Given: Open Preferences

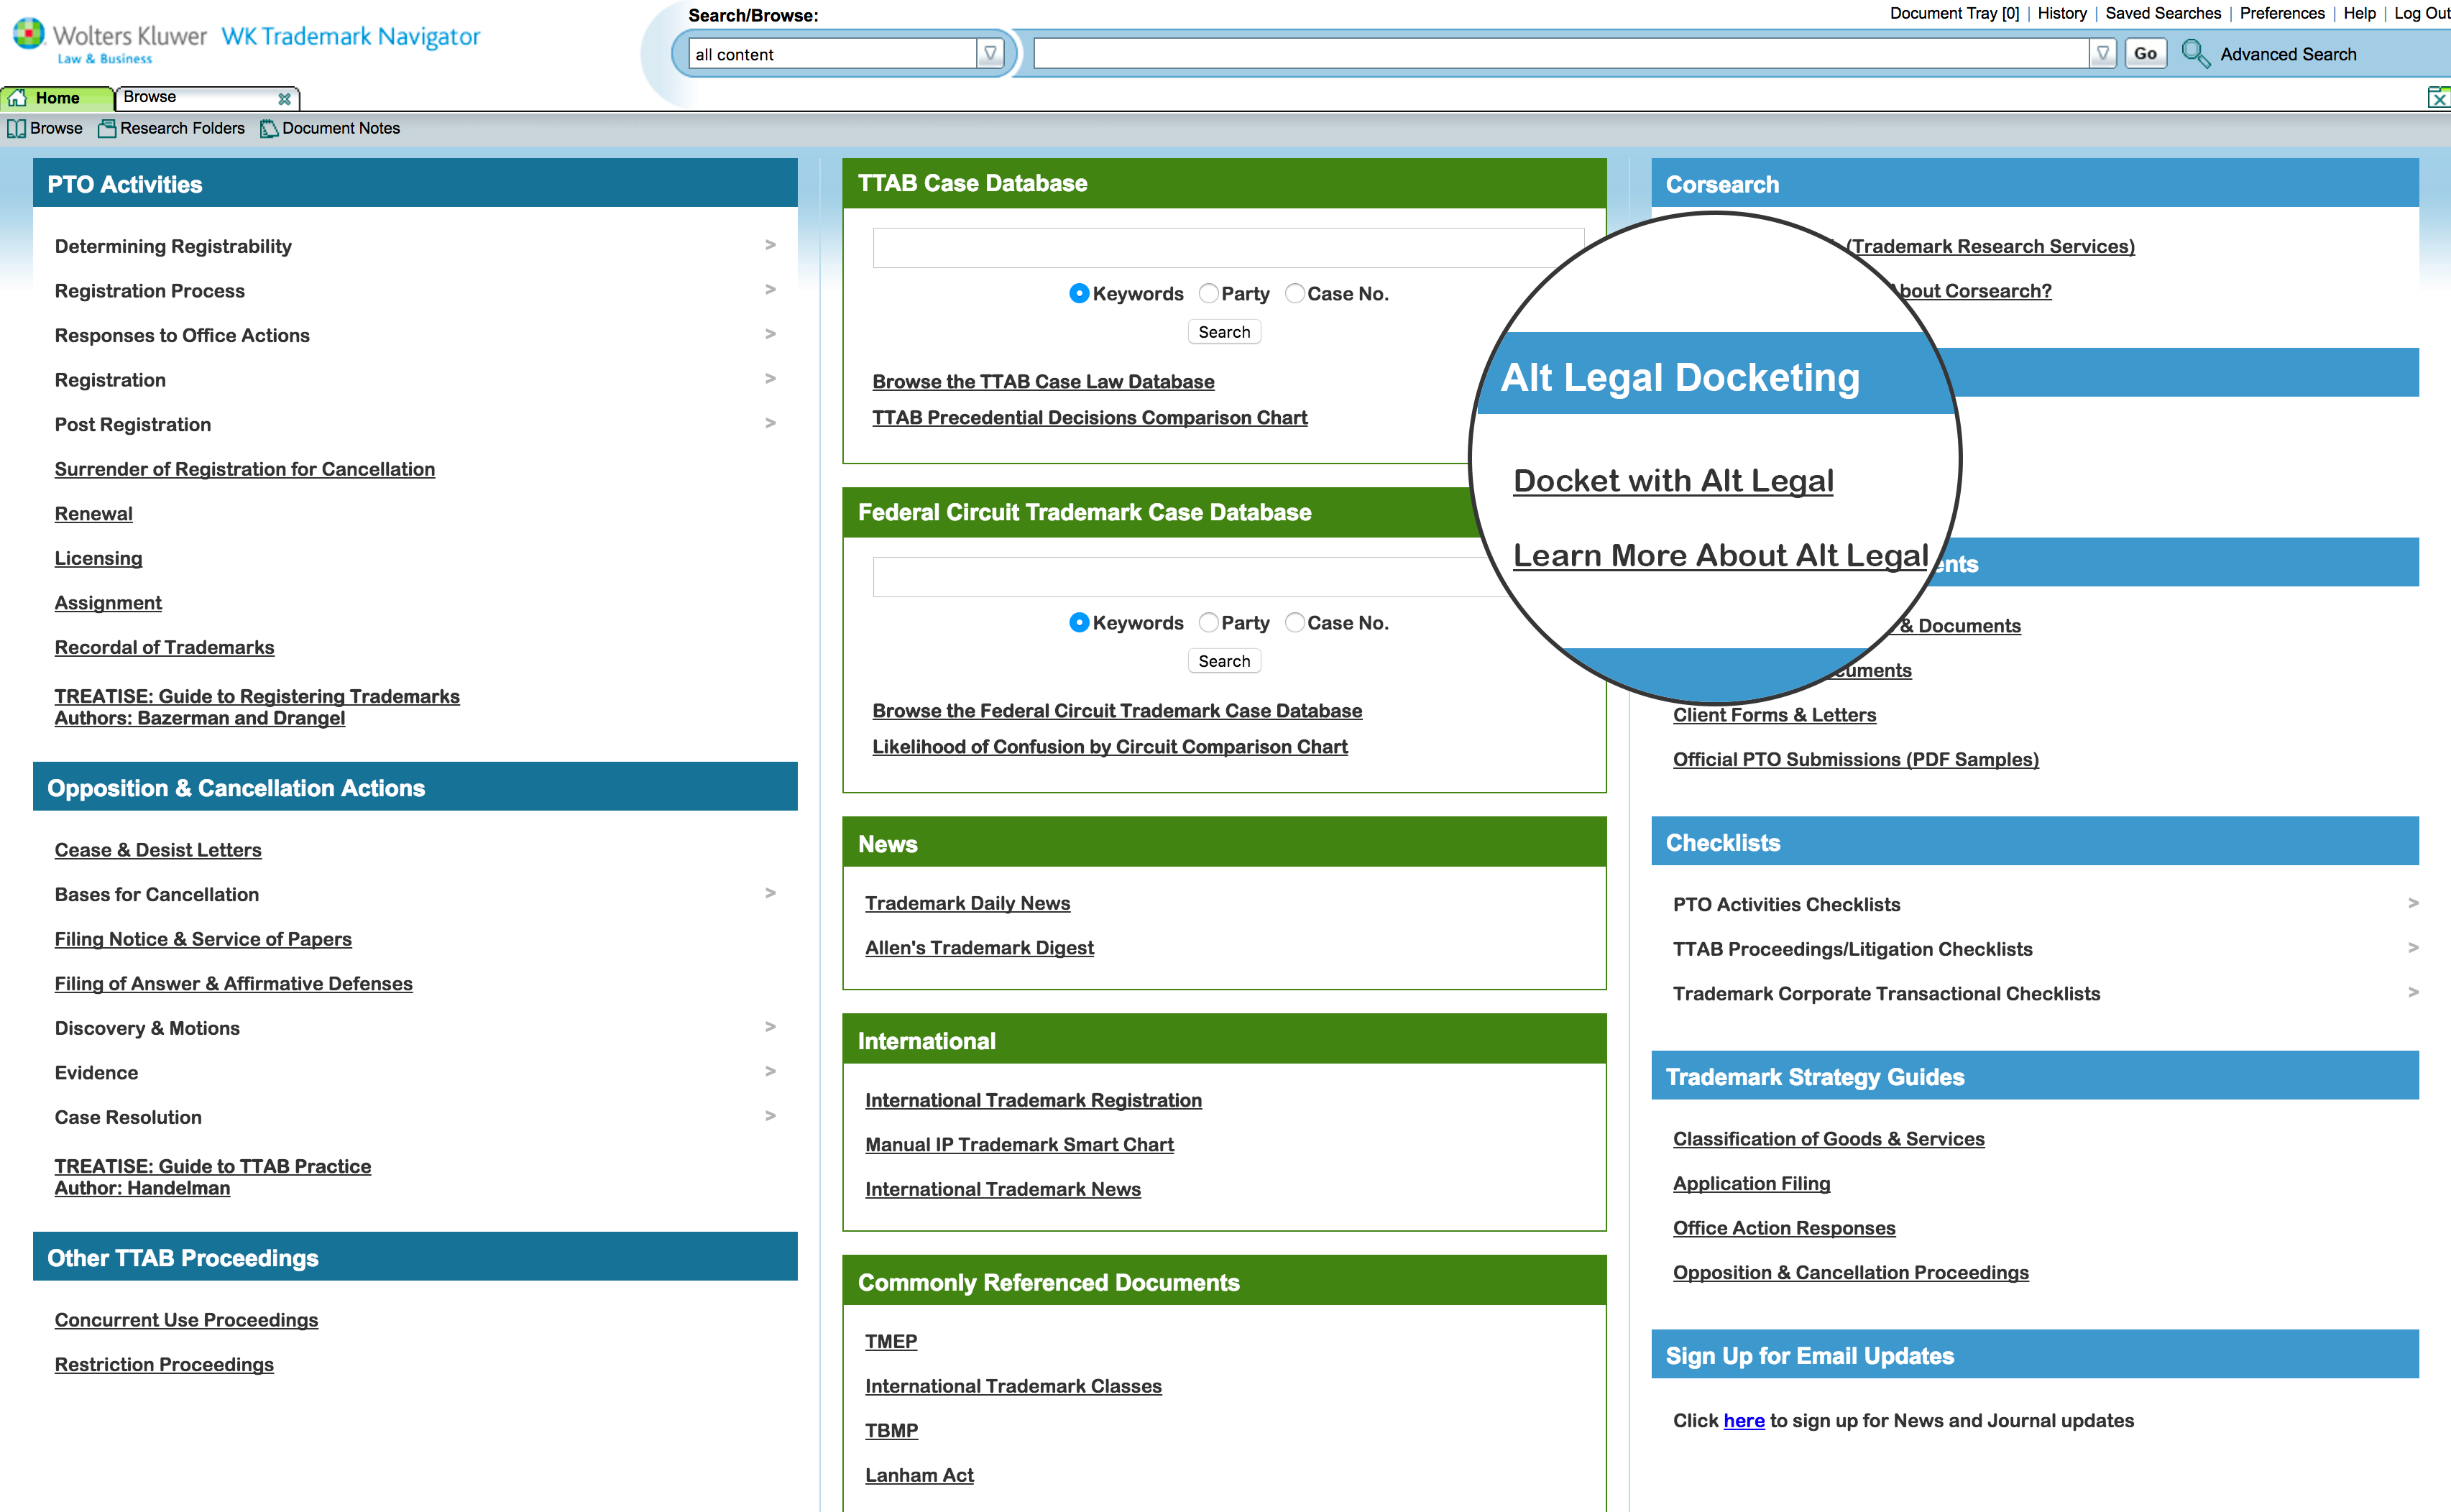Looking at the screenshot, I should click(x=2282, y=13).
